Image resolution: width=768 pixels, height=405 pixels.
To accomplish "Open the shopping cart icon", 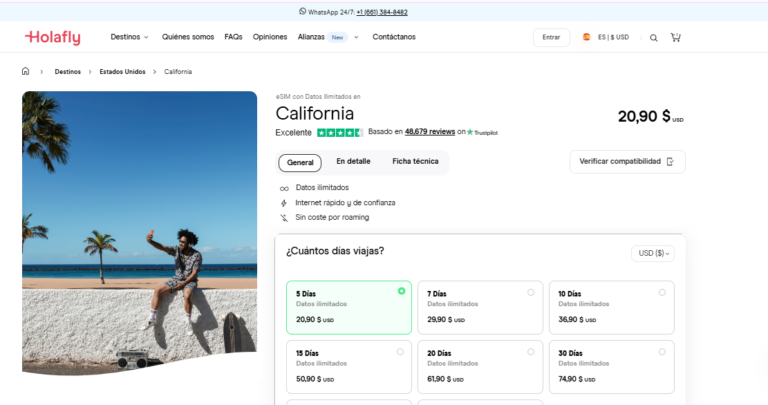I will (x=676, y=38).
